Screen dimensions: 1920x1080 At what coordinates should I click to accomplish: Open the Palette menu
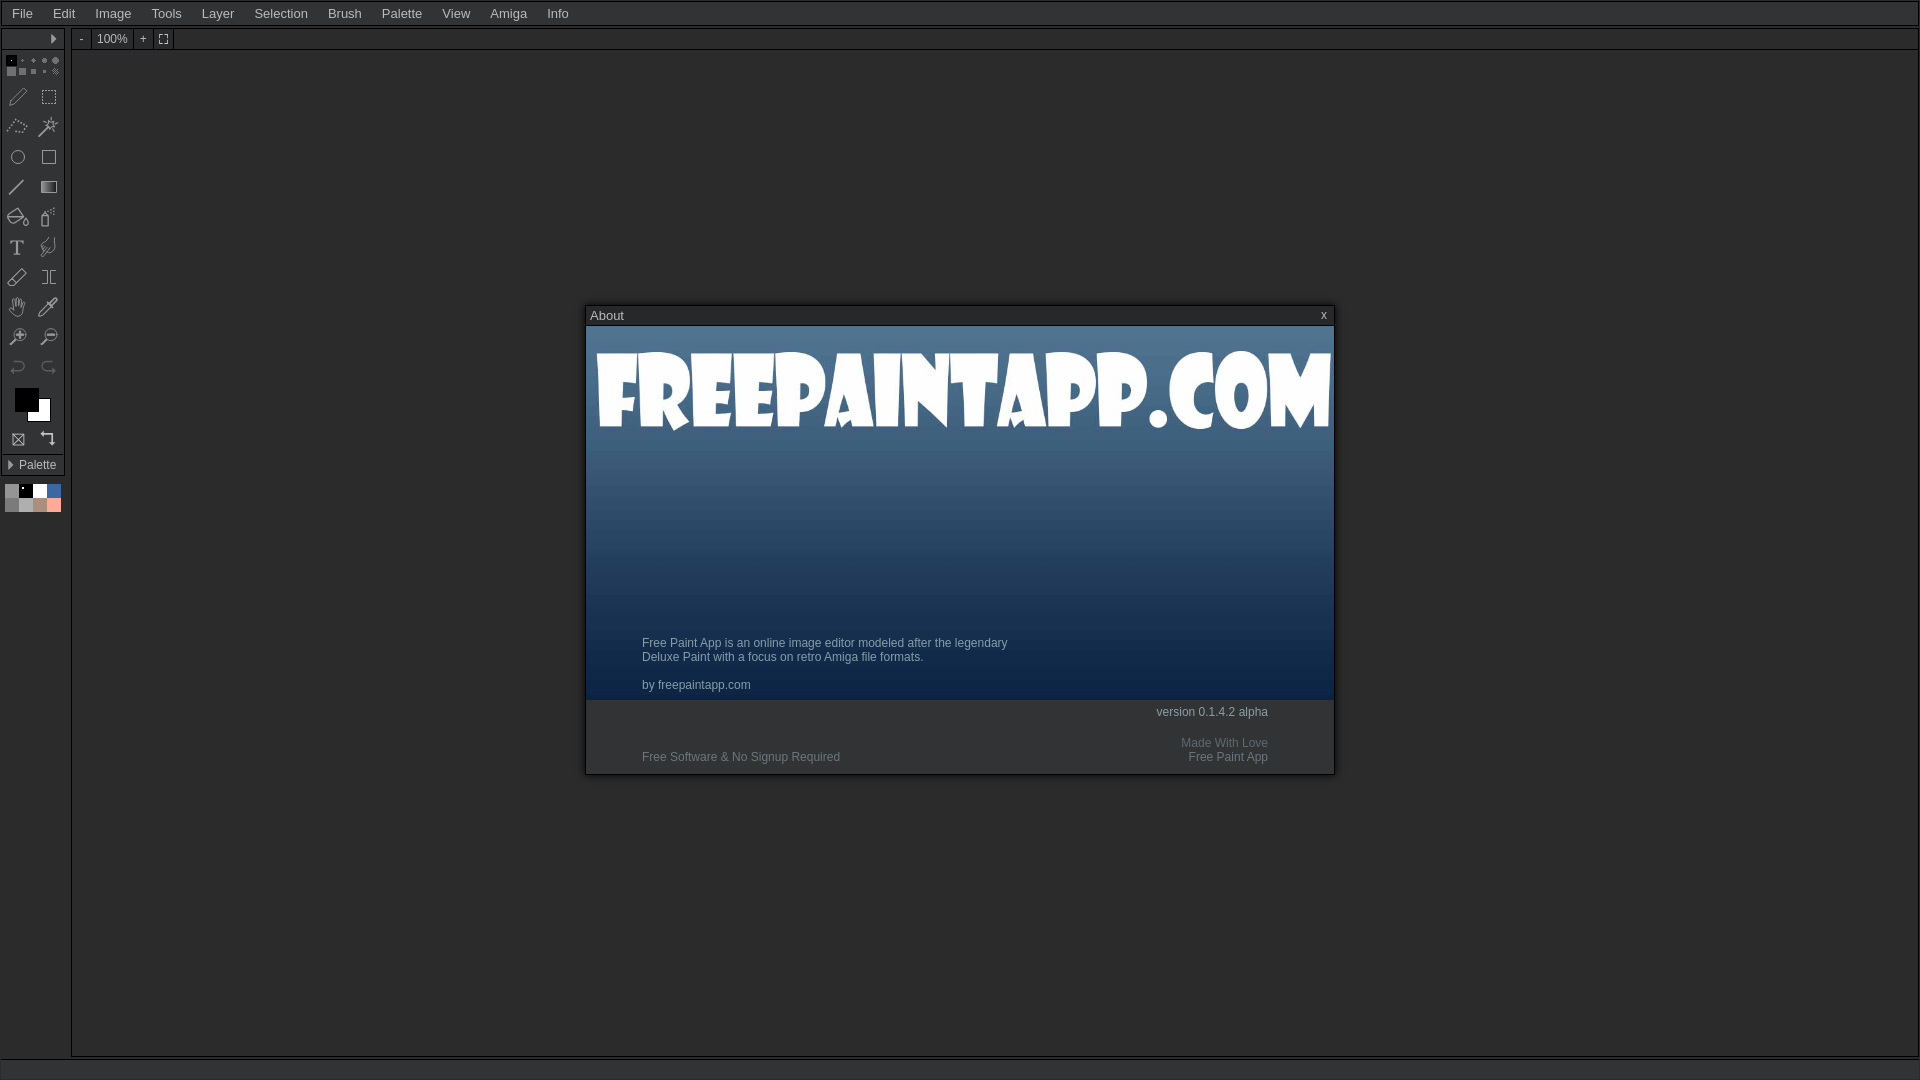pyautogui.click(x=402, y=14)
